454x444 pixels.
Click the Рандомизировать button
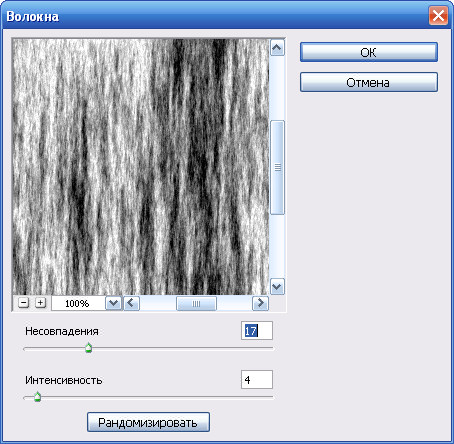point(148,422)
